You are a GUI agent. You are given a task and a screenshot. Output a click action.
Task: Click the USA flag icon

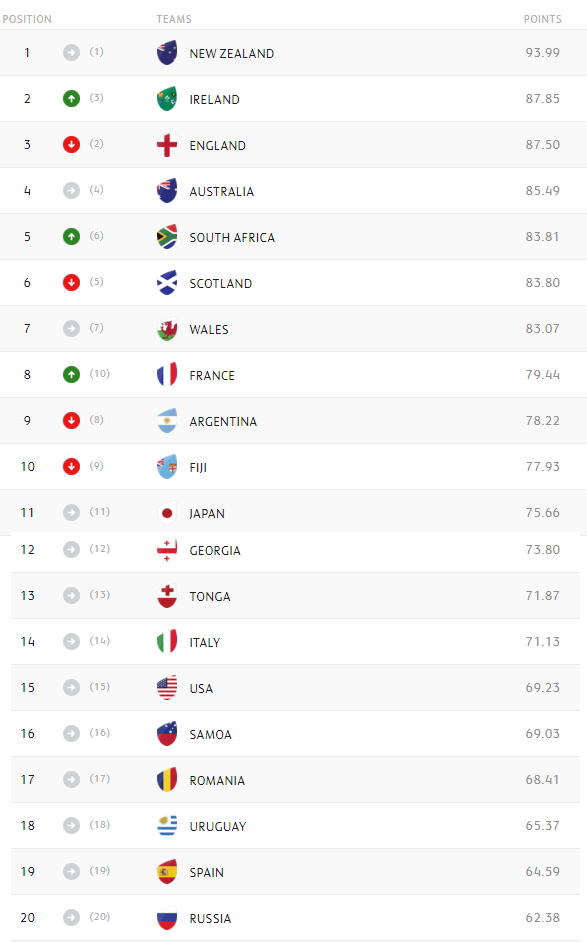(x=167, y=688)
